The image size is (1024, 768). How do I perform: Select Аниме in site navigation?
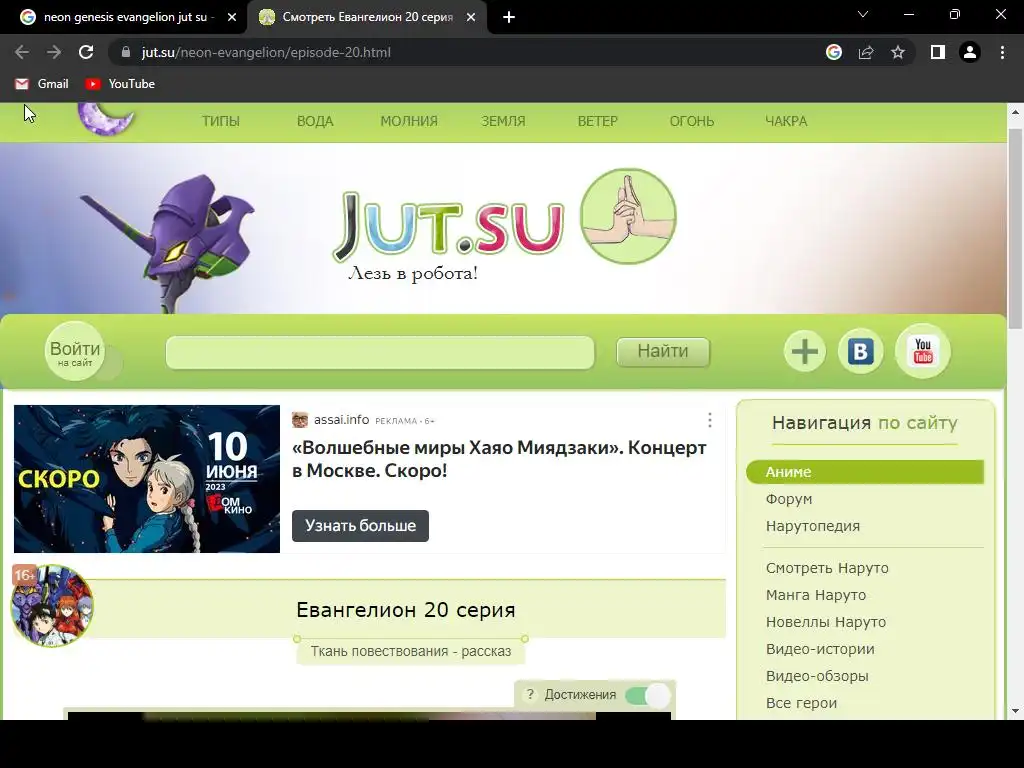865,472
